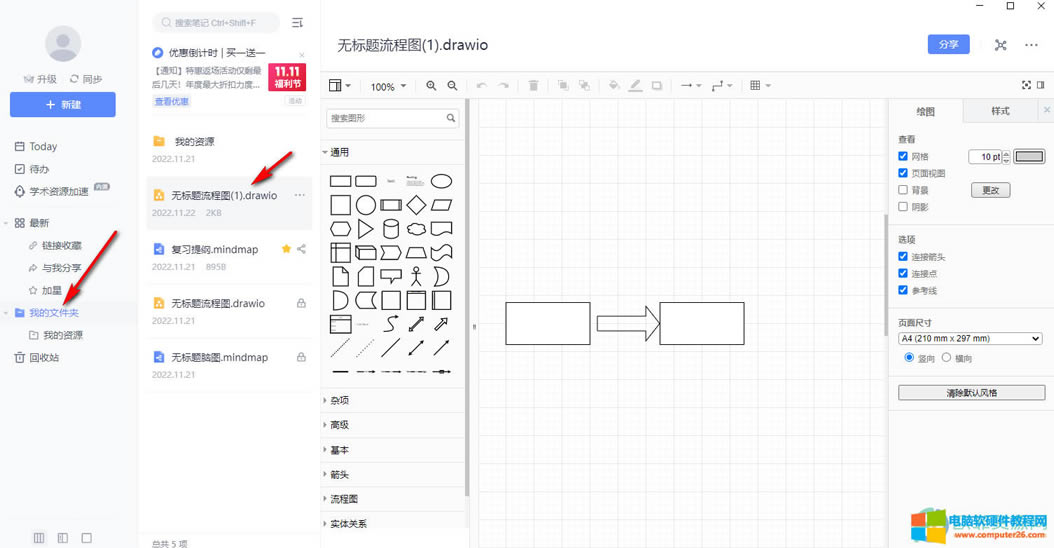Screen dimensions: 1054x548
Task: Open the A4 page size dropdown
Action: point(970,339)
